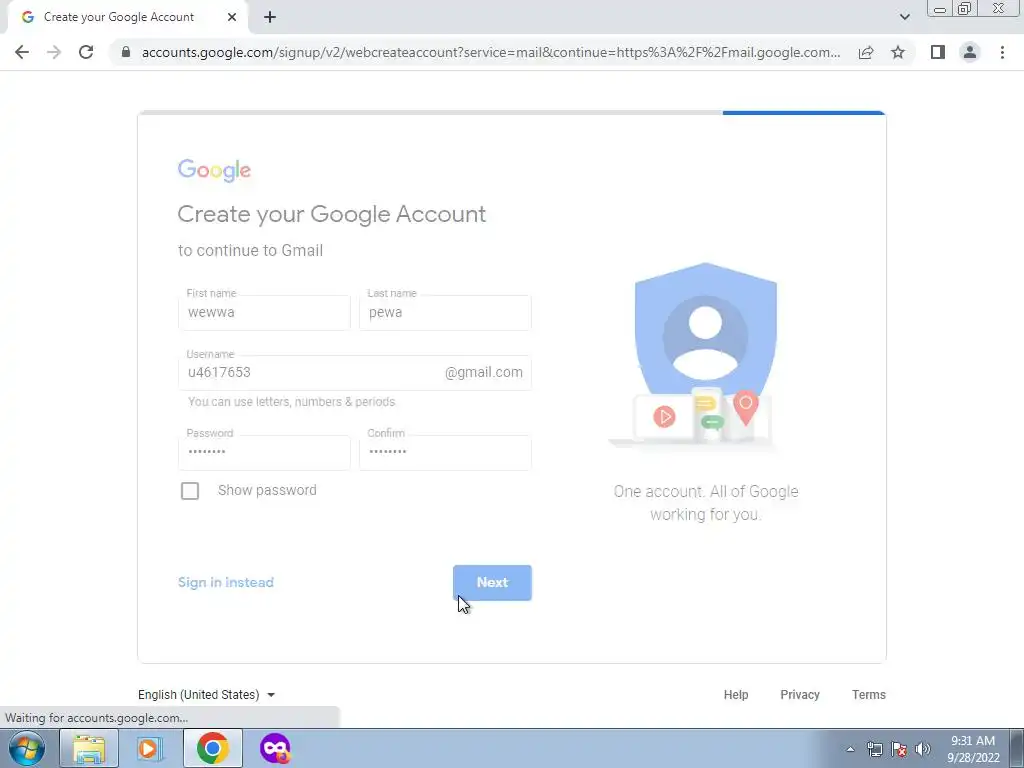
Task: Click the Confirm password field
Action: 445,453
